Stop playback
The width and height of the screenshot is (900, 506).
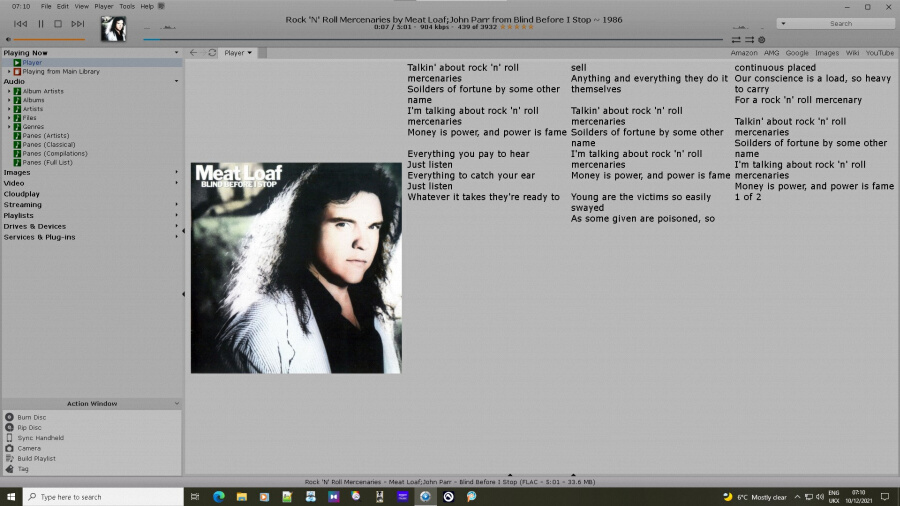click(58, 24)
